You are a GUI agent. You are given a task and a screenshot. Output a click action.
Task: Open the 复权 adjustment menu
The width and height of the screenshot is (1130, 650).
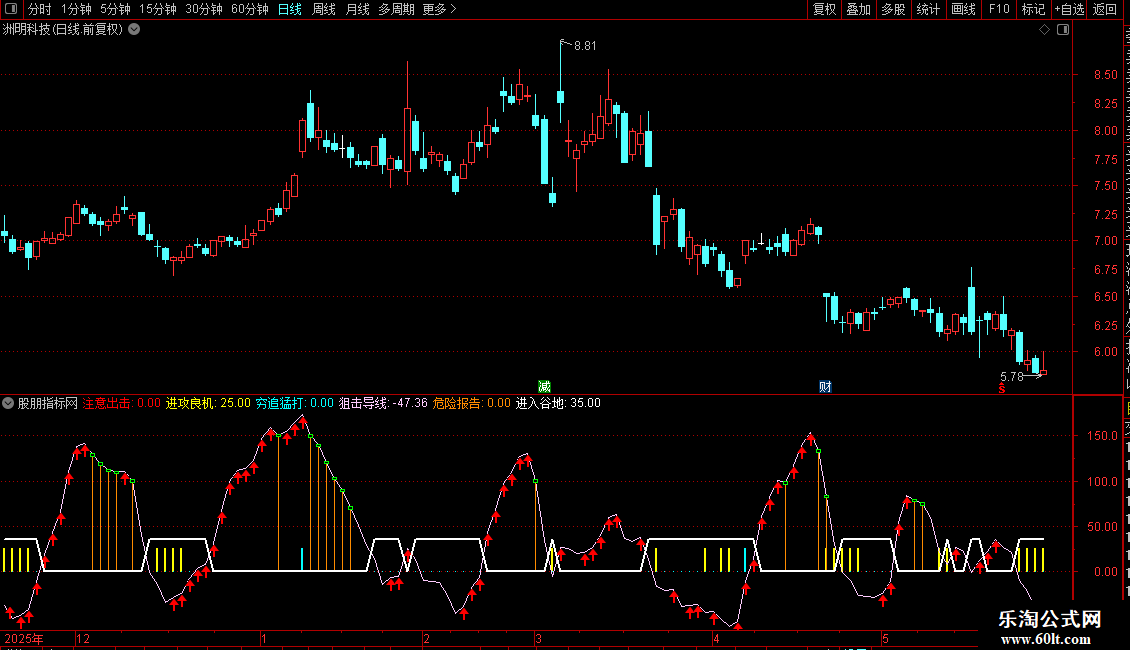(x=824, y=9)
